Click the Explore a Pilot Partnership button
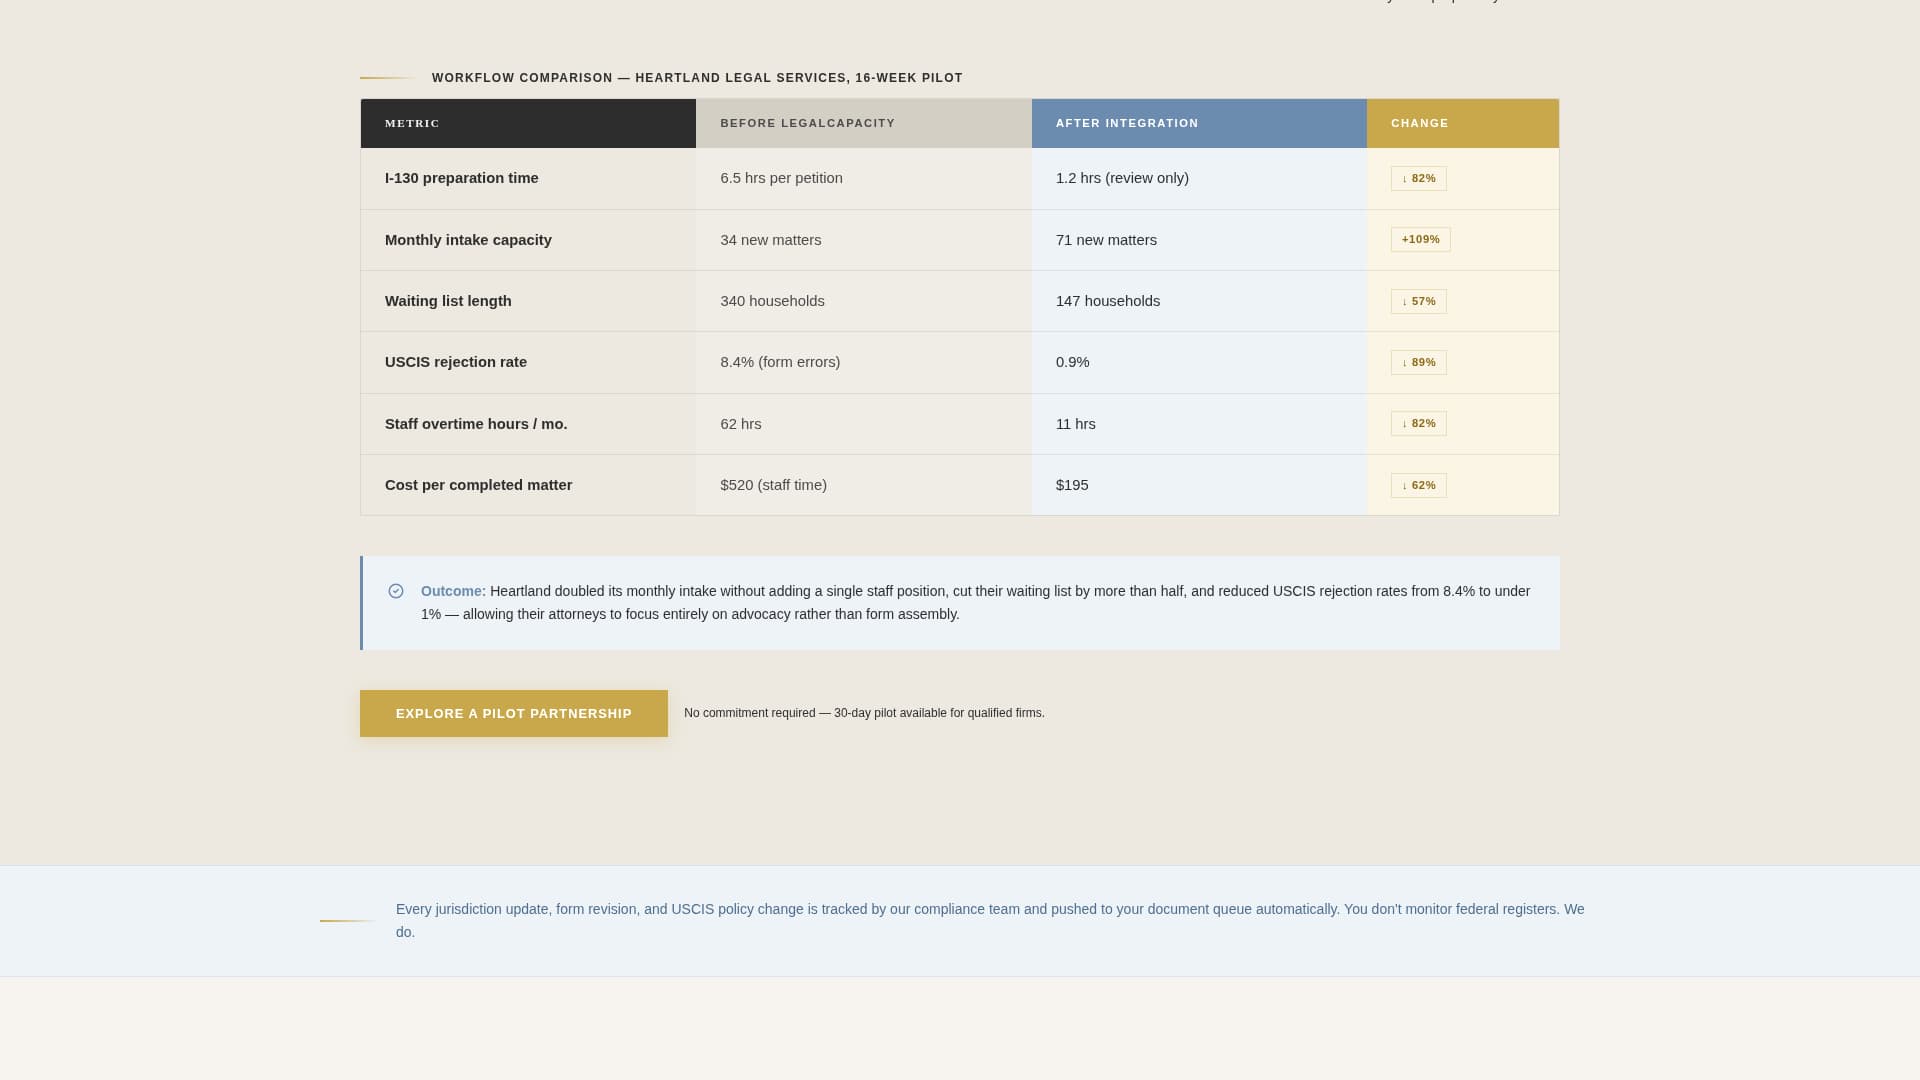This screenshot has height=1080, width=1920. (x=514, y=713)
